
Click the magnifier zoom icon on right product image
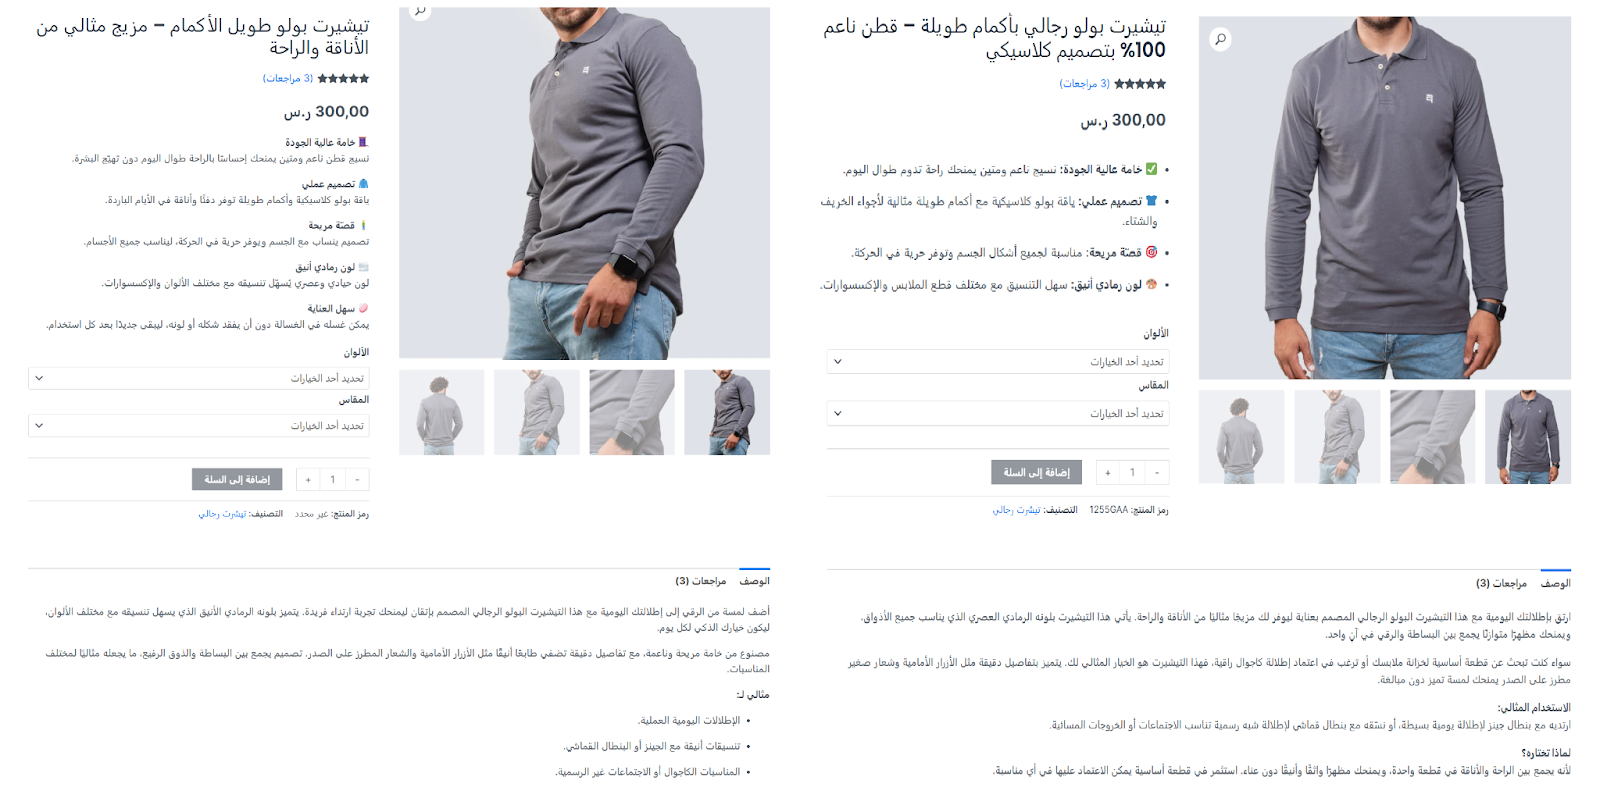click(1220, 39)
